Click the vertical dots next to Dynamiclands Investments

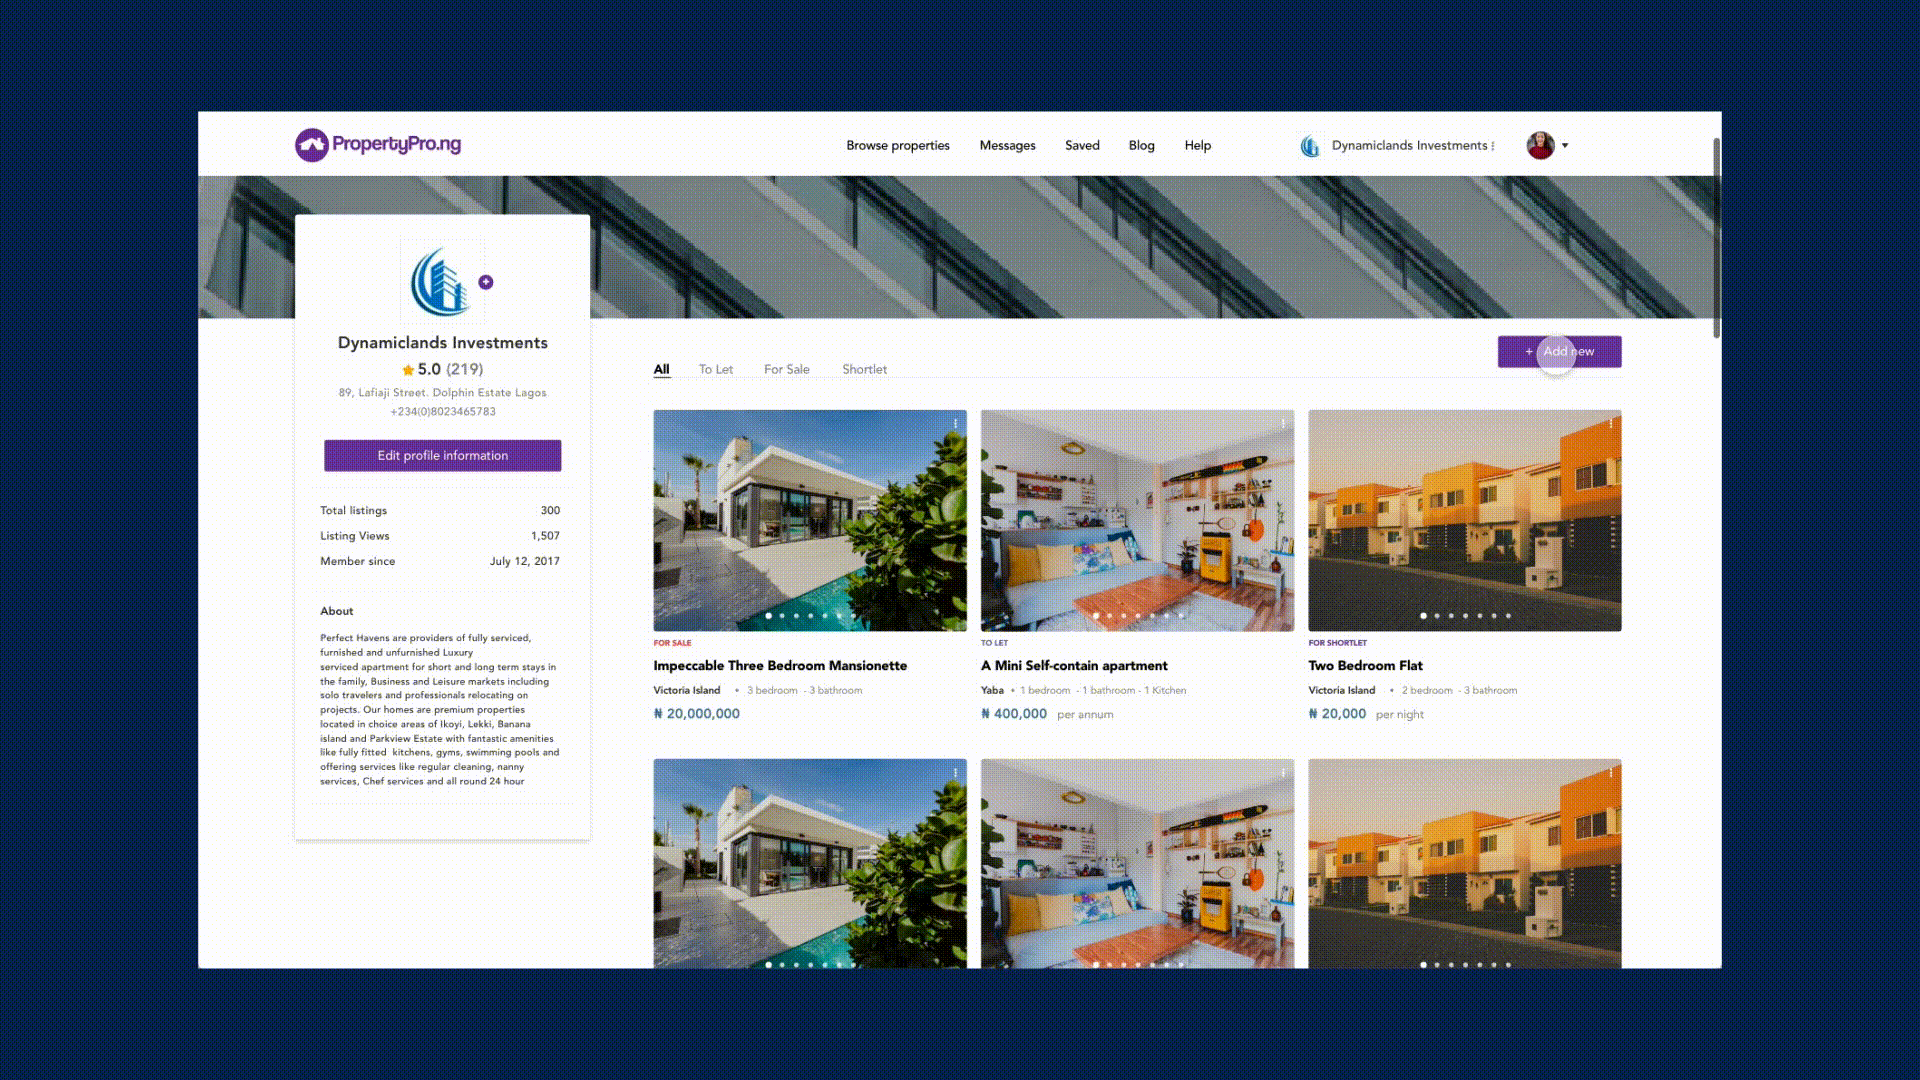point(1493,146)
